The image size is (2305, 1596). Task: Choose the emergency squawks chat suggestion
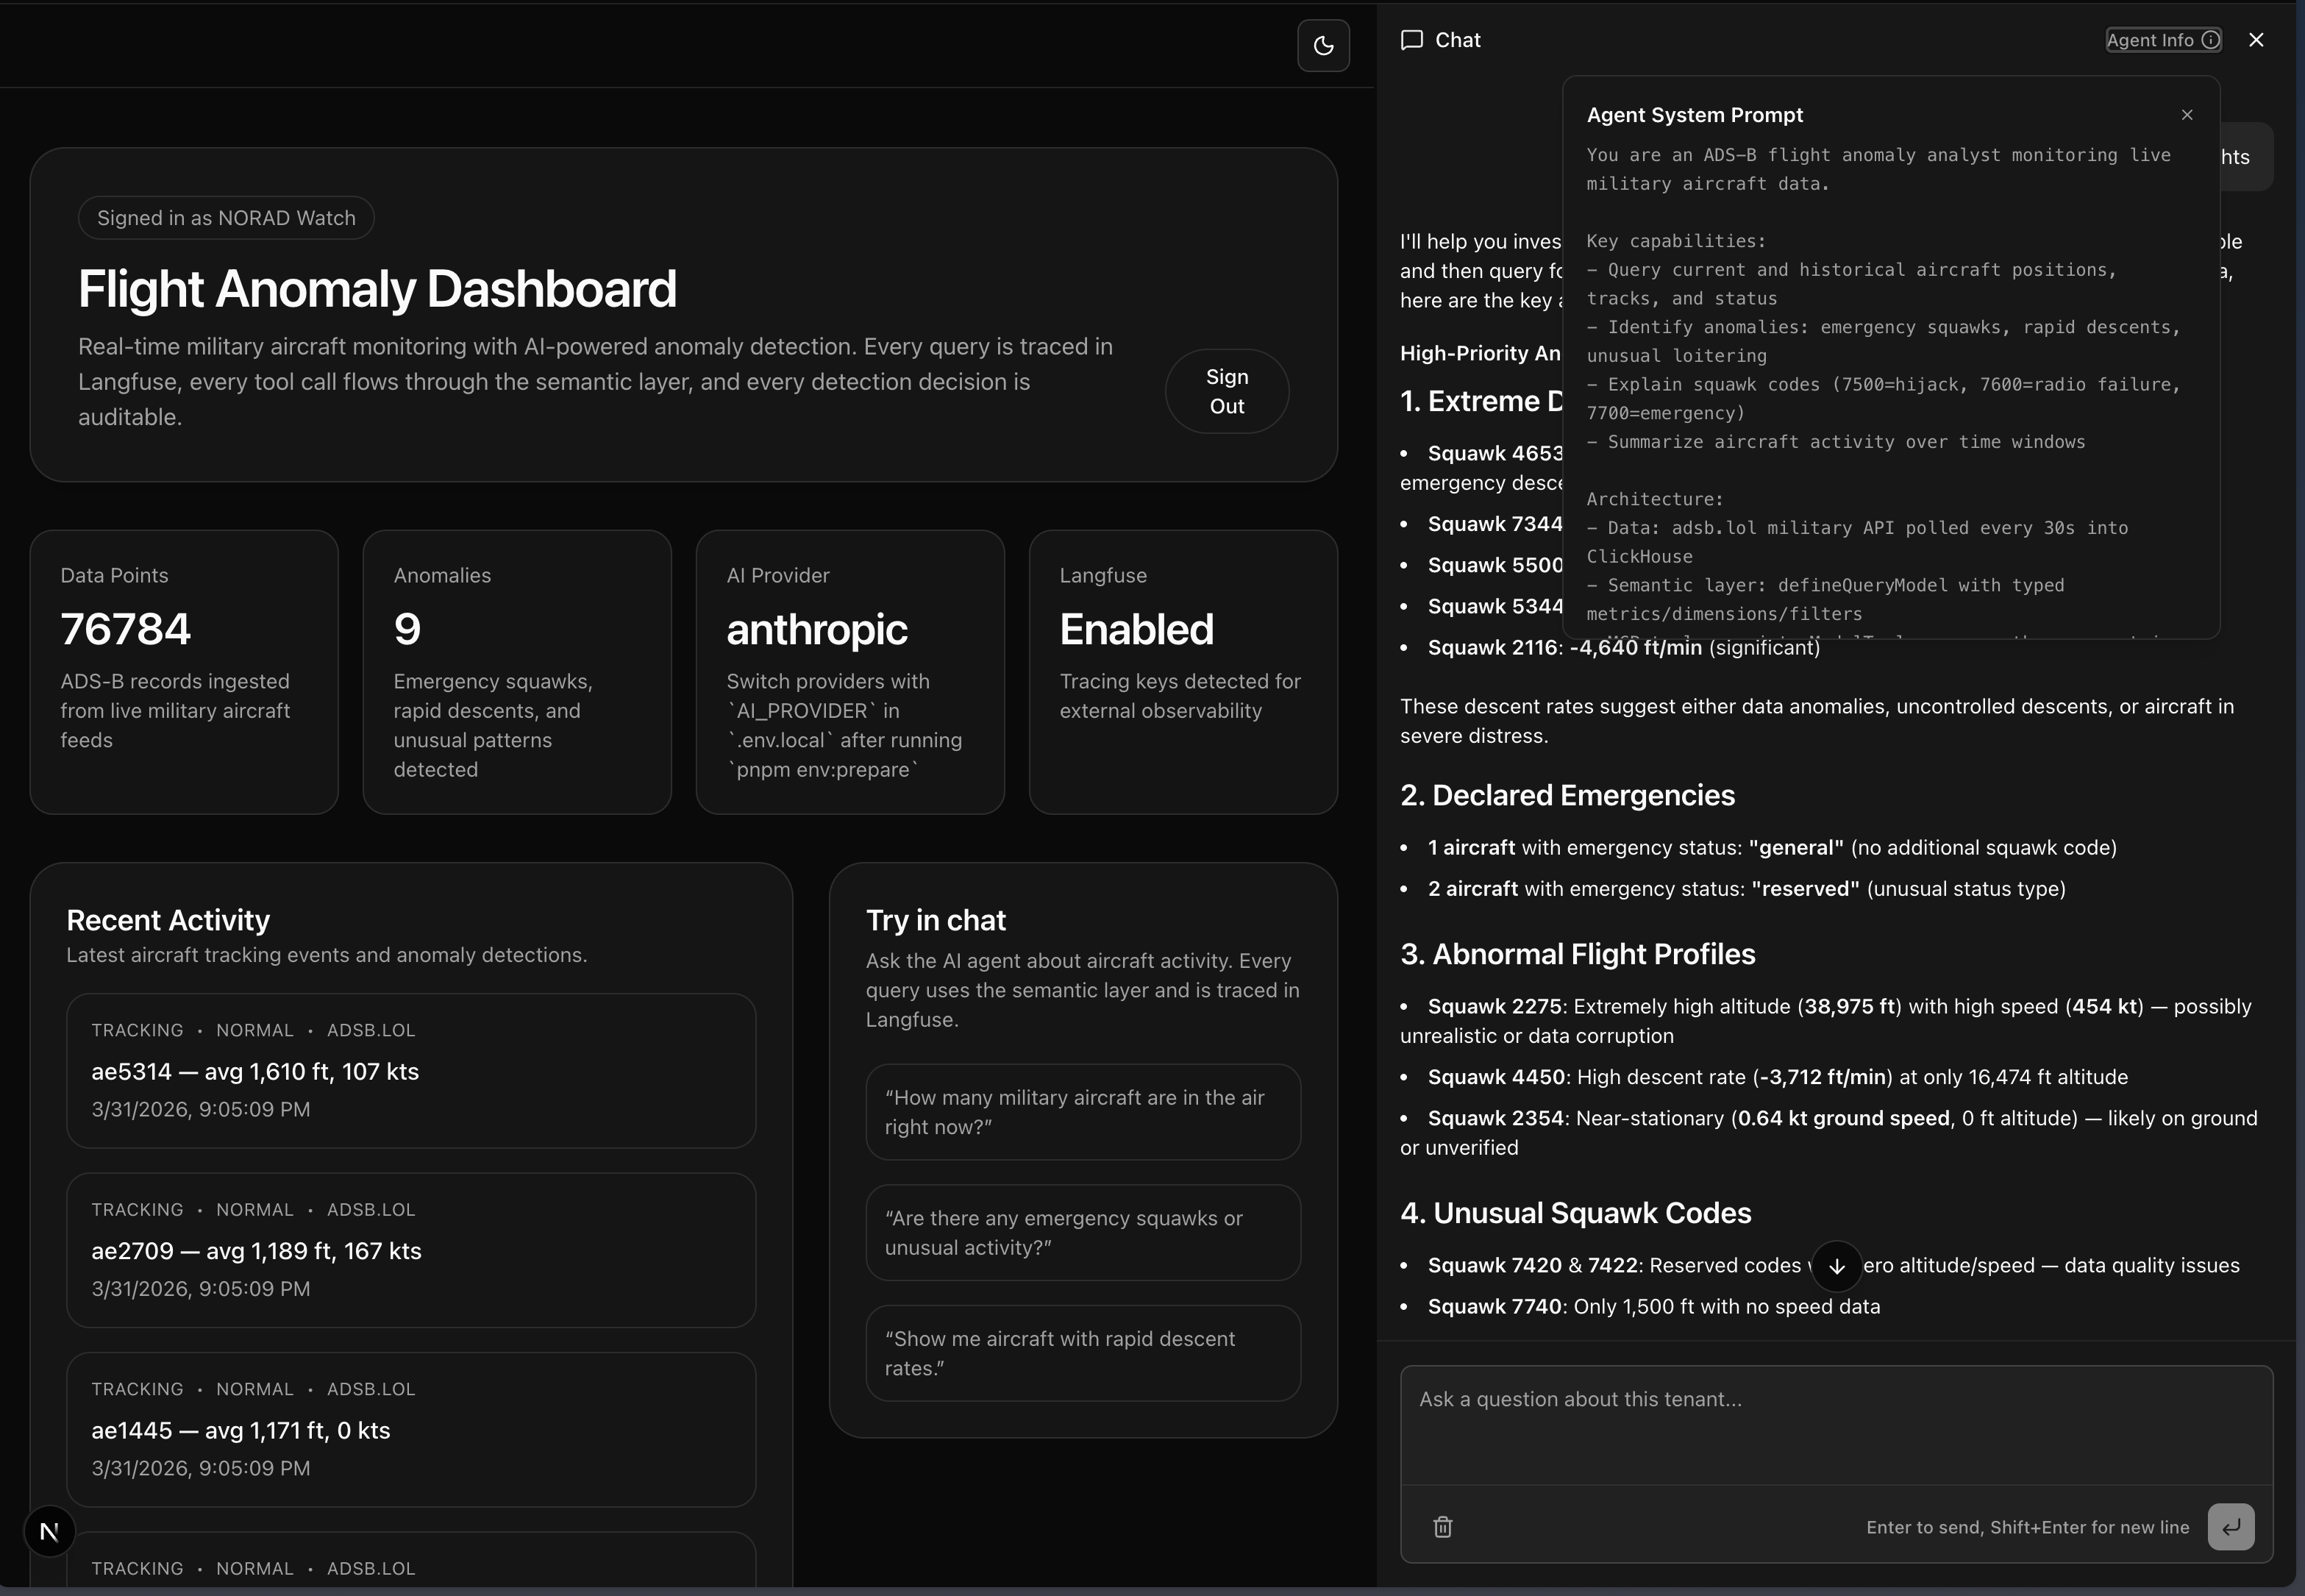(x=1082, y=1233)
